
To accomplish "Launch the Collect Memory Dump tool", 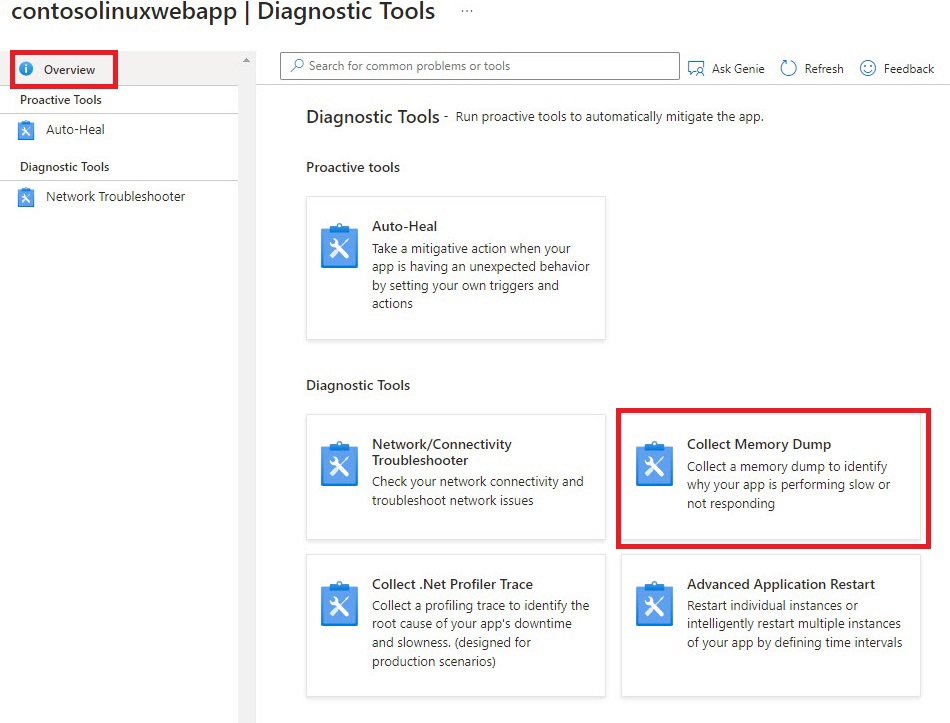I will pyautogui.click(x=770, y=477).
